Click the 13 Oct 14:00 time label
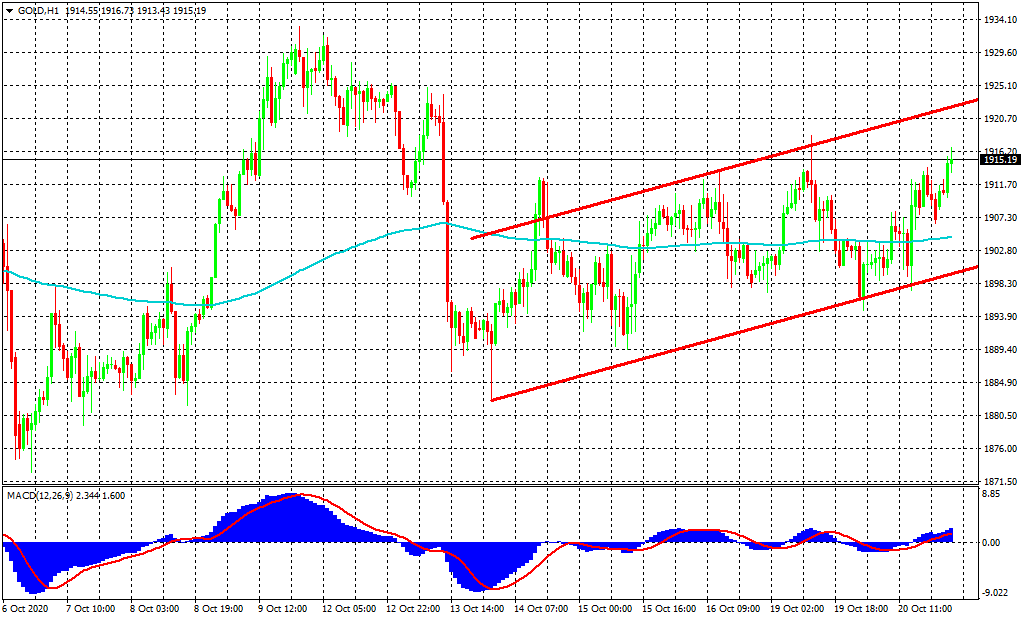The height and width of the screenshot is (620, 1024). coord(478,608)
